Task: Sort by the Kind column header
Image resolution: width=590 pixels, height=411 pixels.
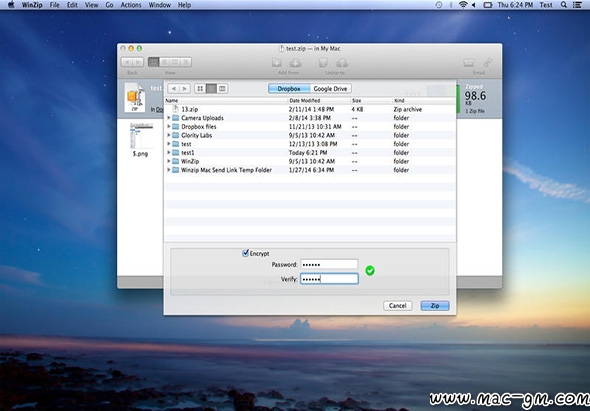Action: pos(424,100)
